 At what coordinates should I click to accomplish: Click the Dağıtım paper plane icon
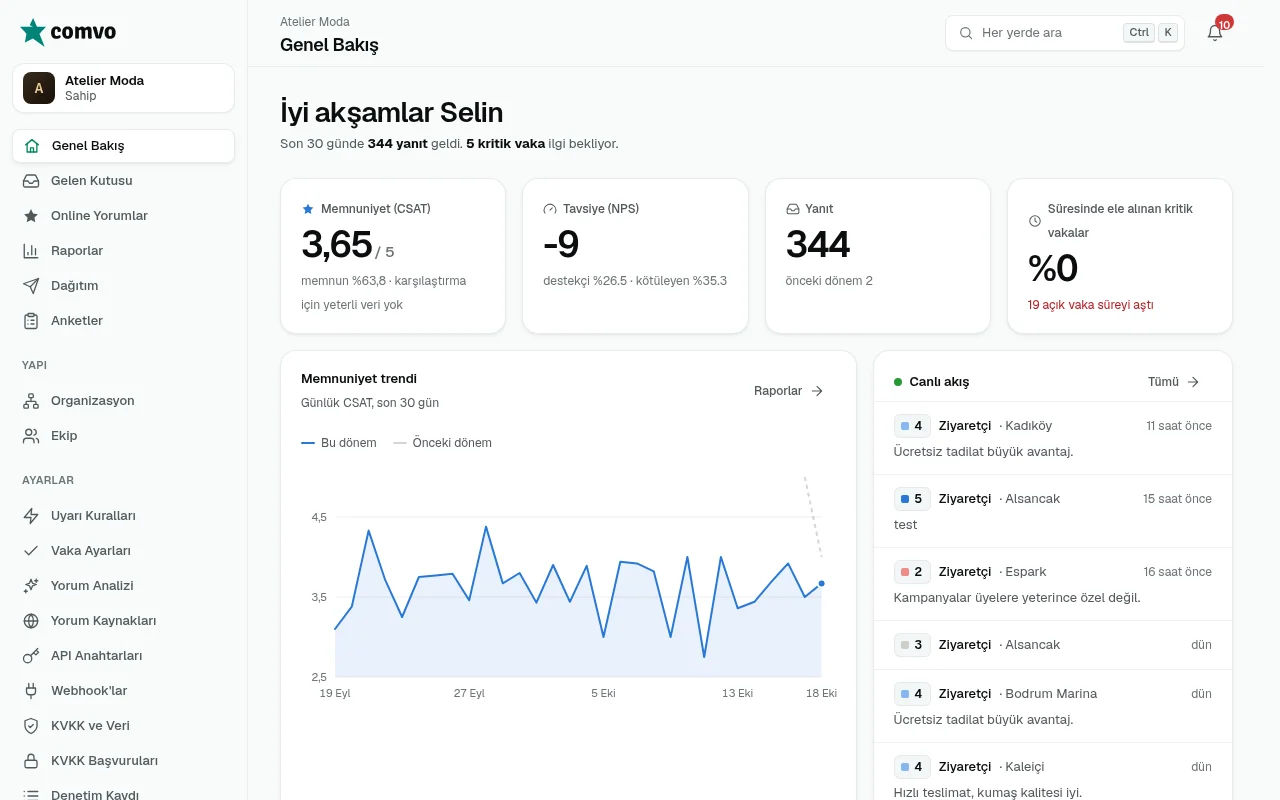coord(32,286)
